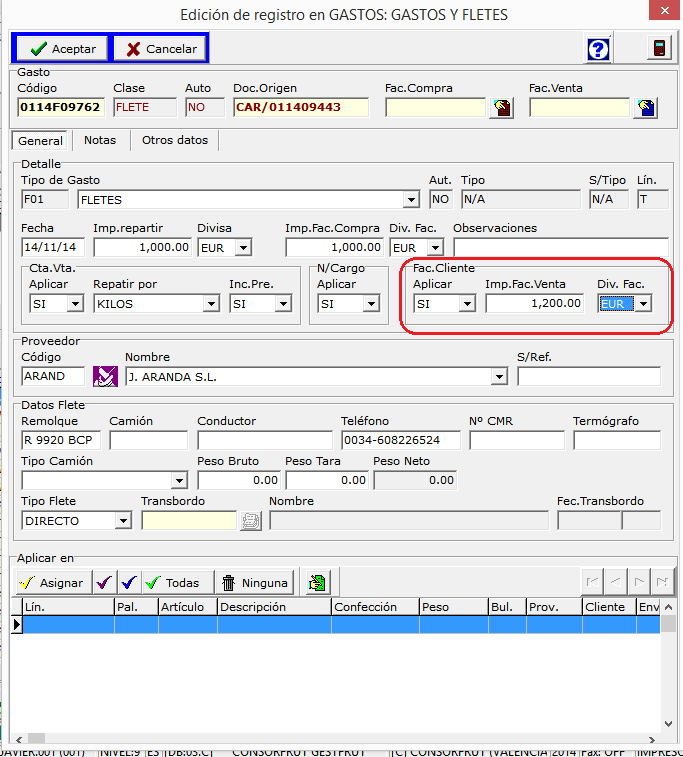Click the Ninguna button with trash icon

254,583
